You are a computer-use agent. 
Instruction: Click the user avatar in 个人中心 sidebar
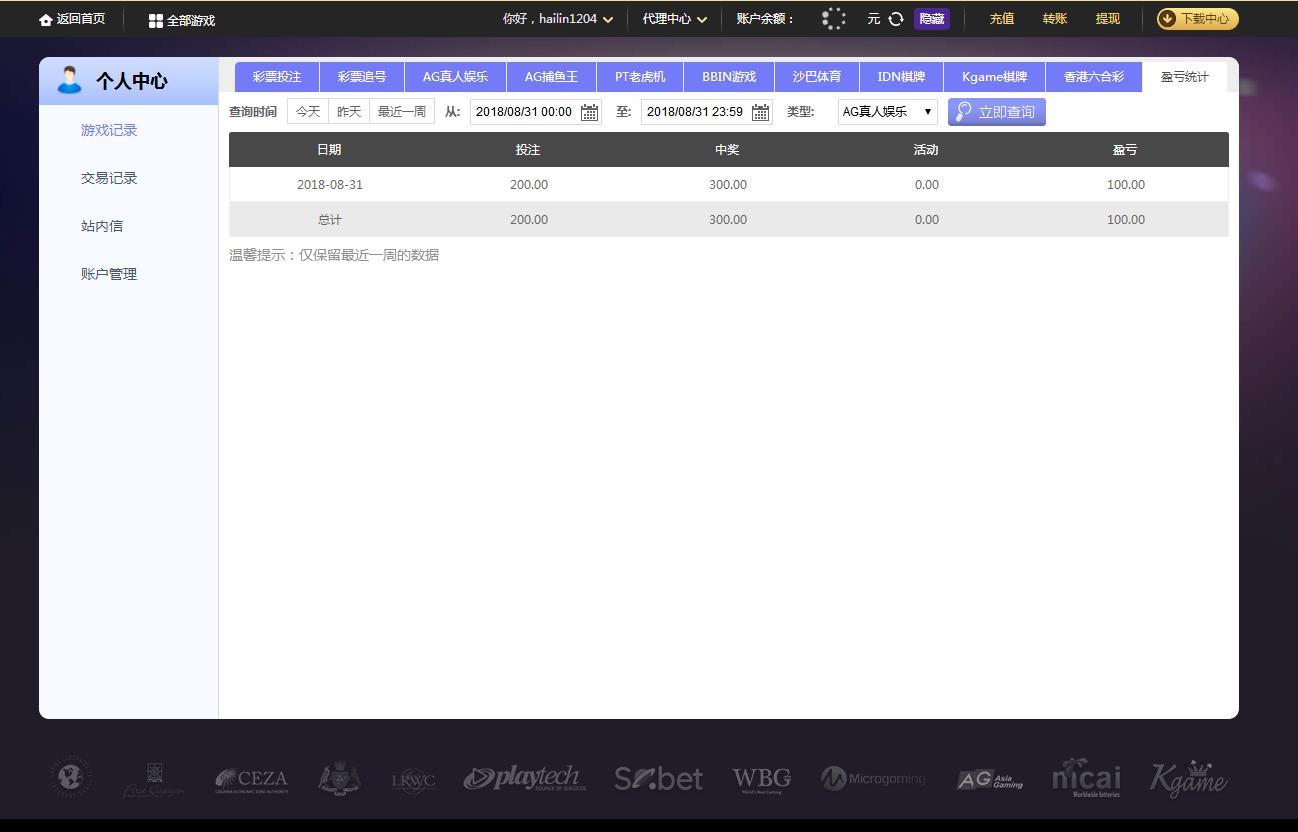(68, 79)
